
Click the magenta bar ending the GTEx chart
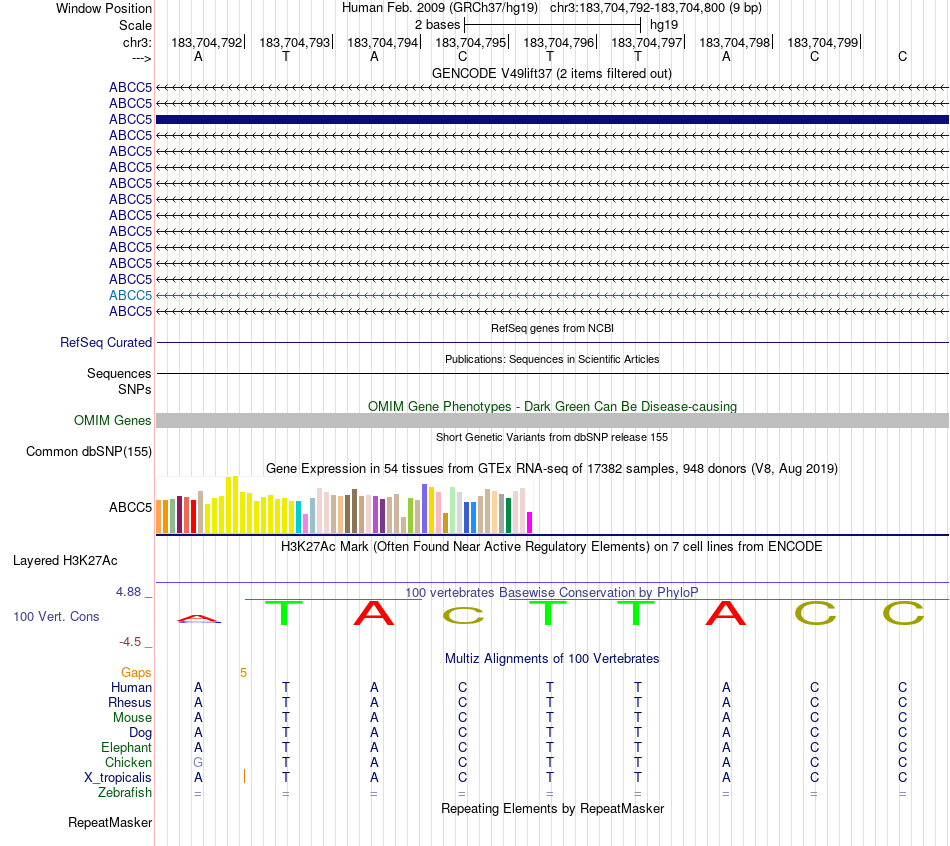(529, 522)
